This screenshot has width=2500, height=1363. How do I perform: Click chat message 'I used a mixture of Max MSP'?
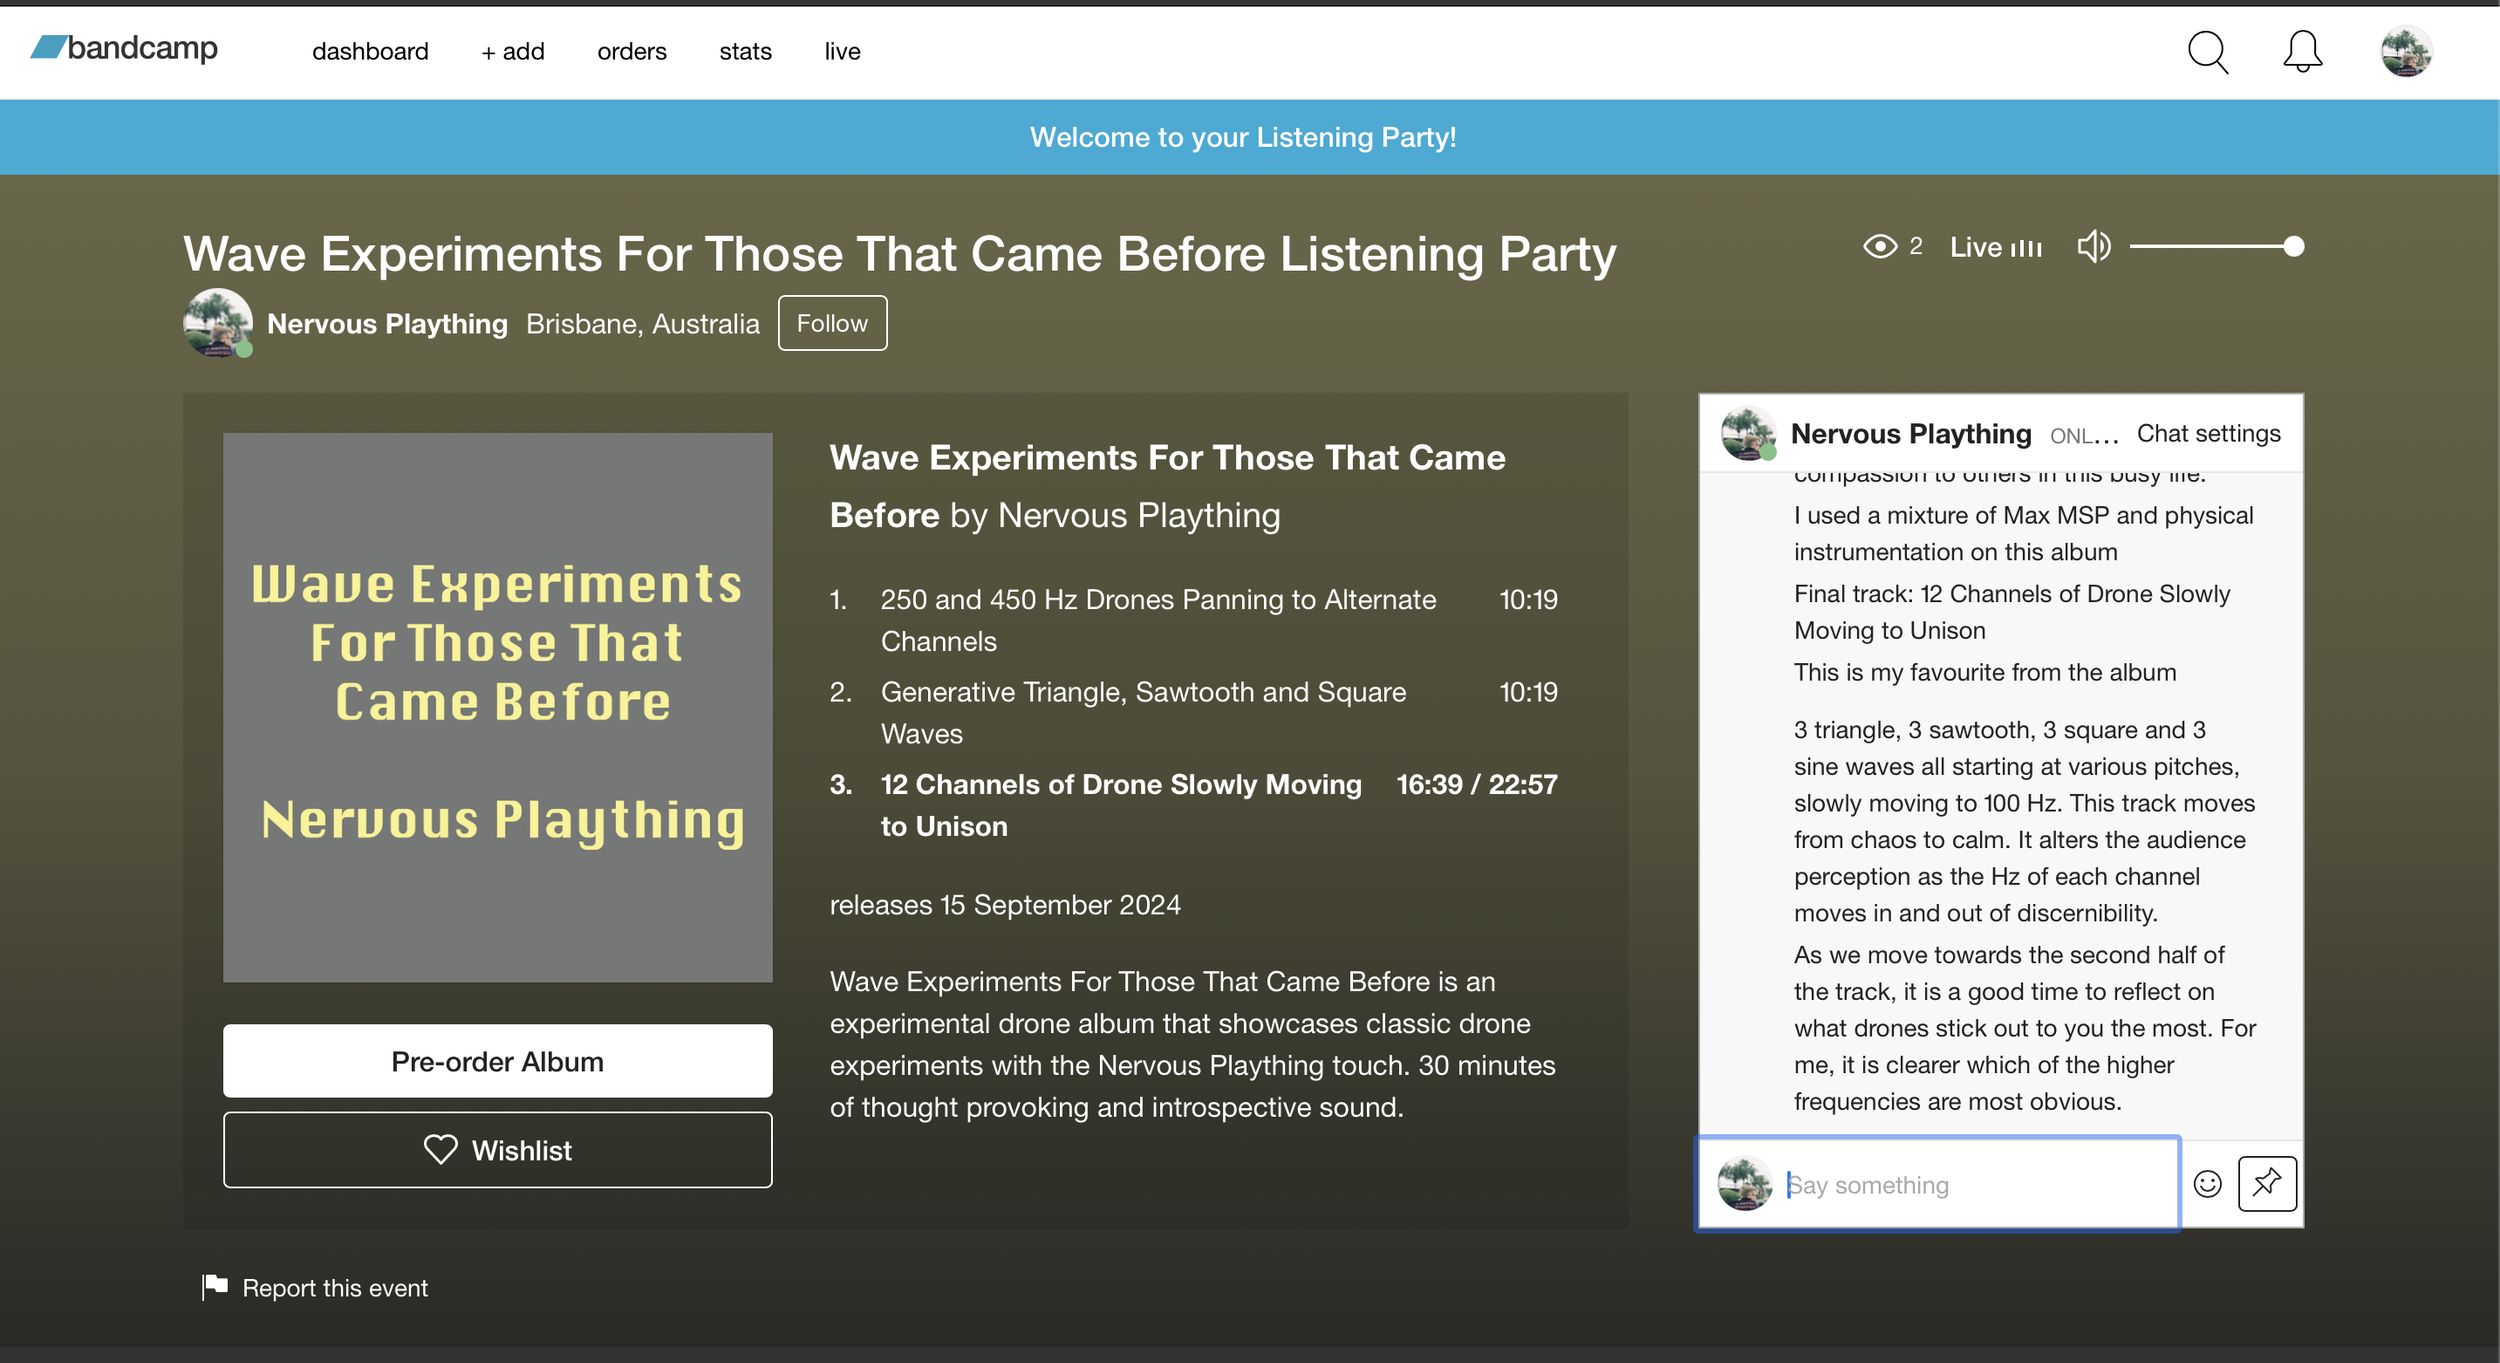2024,533
